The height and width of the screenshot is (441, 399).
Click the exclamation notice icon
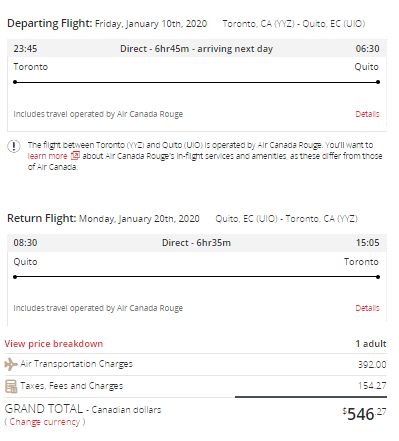point(14,146)
